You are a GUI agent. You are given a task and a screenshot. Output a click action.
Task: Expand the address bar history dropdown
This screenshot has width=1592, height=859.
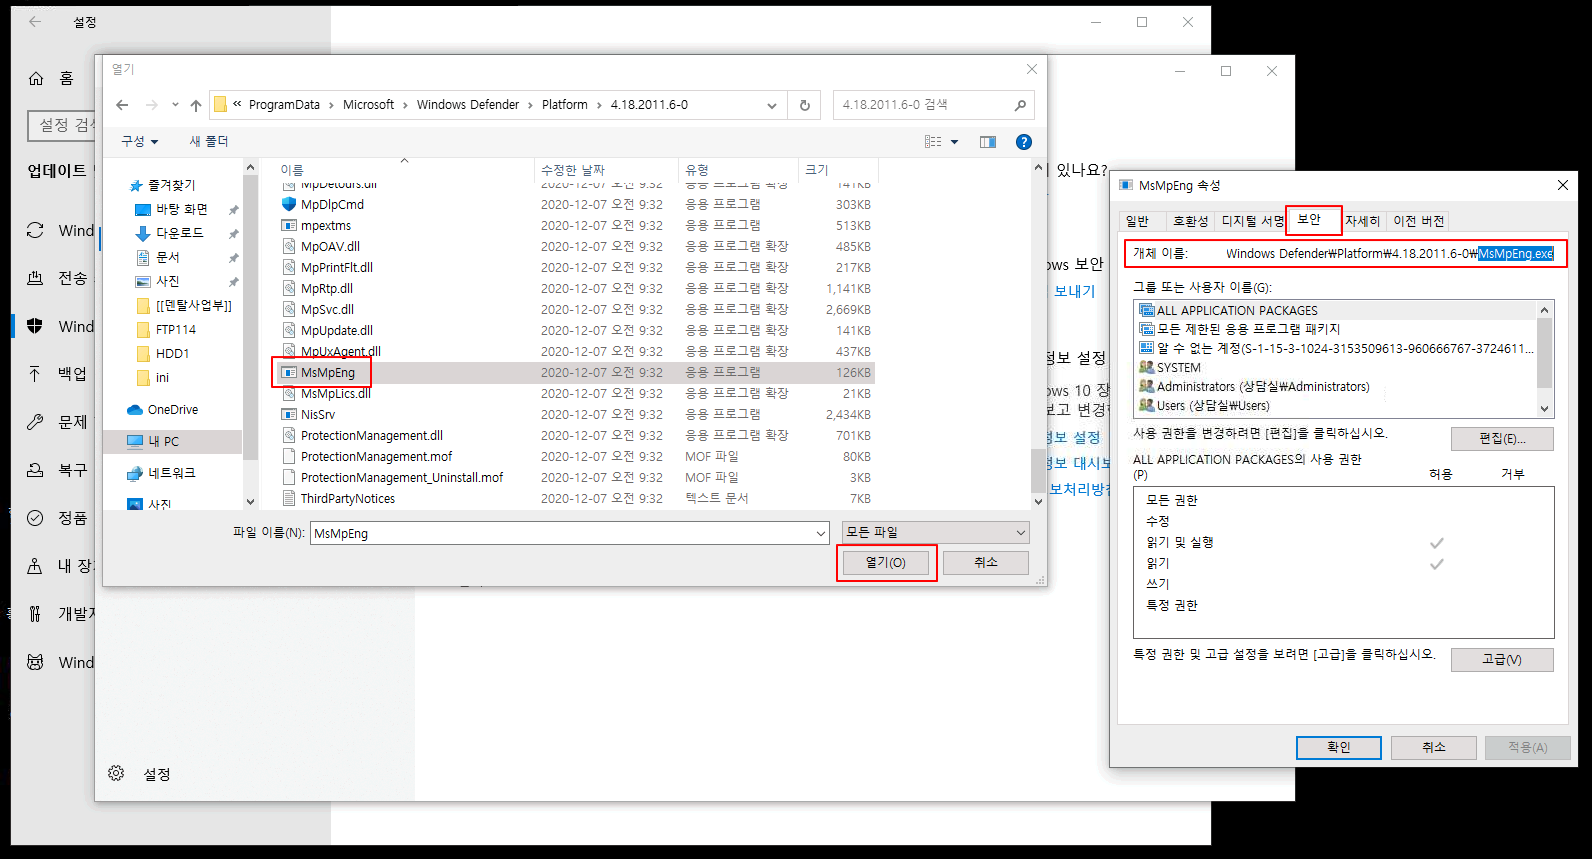click(771, 105)
